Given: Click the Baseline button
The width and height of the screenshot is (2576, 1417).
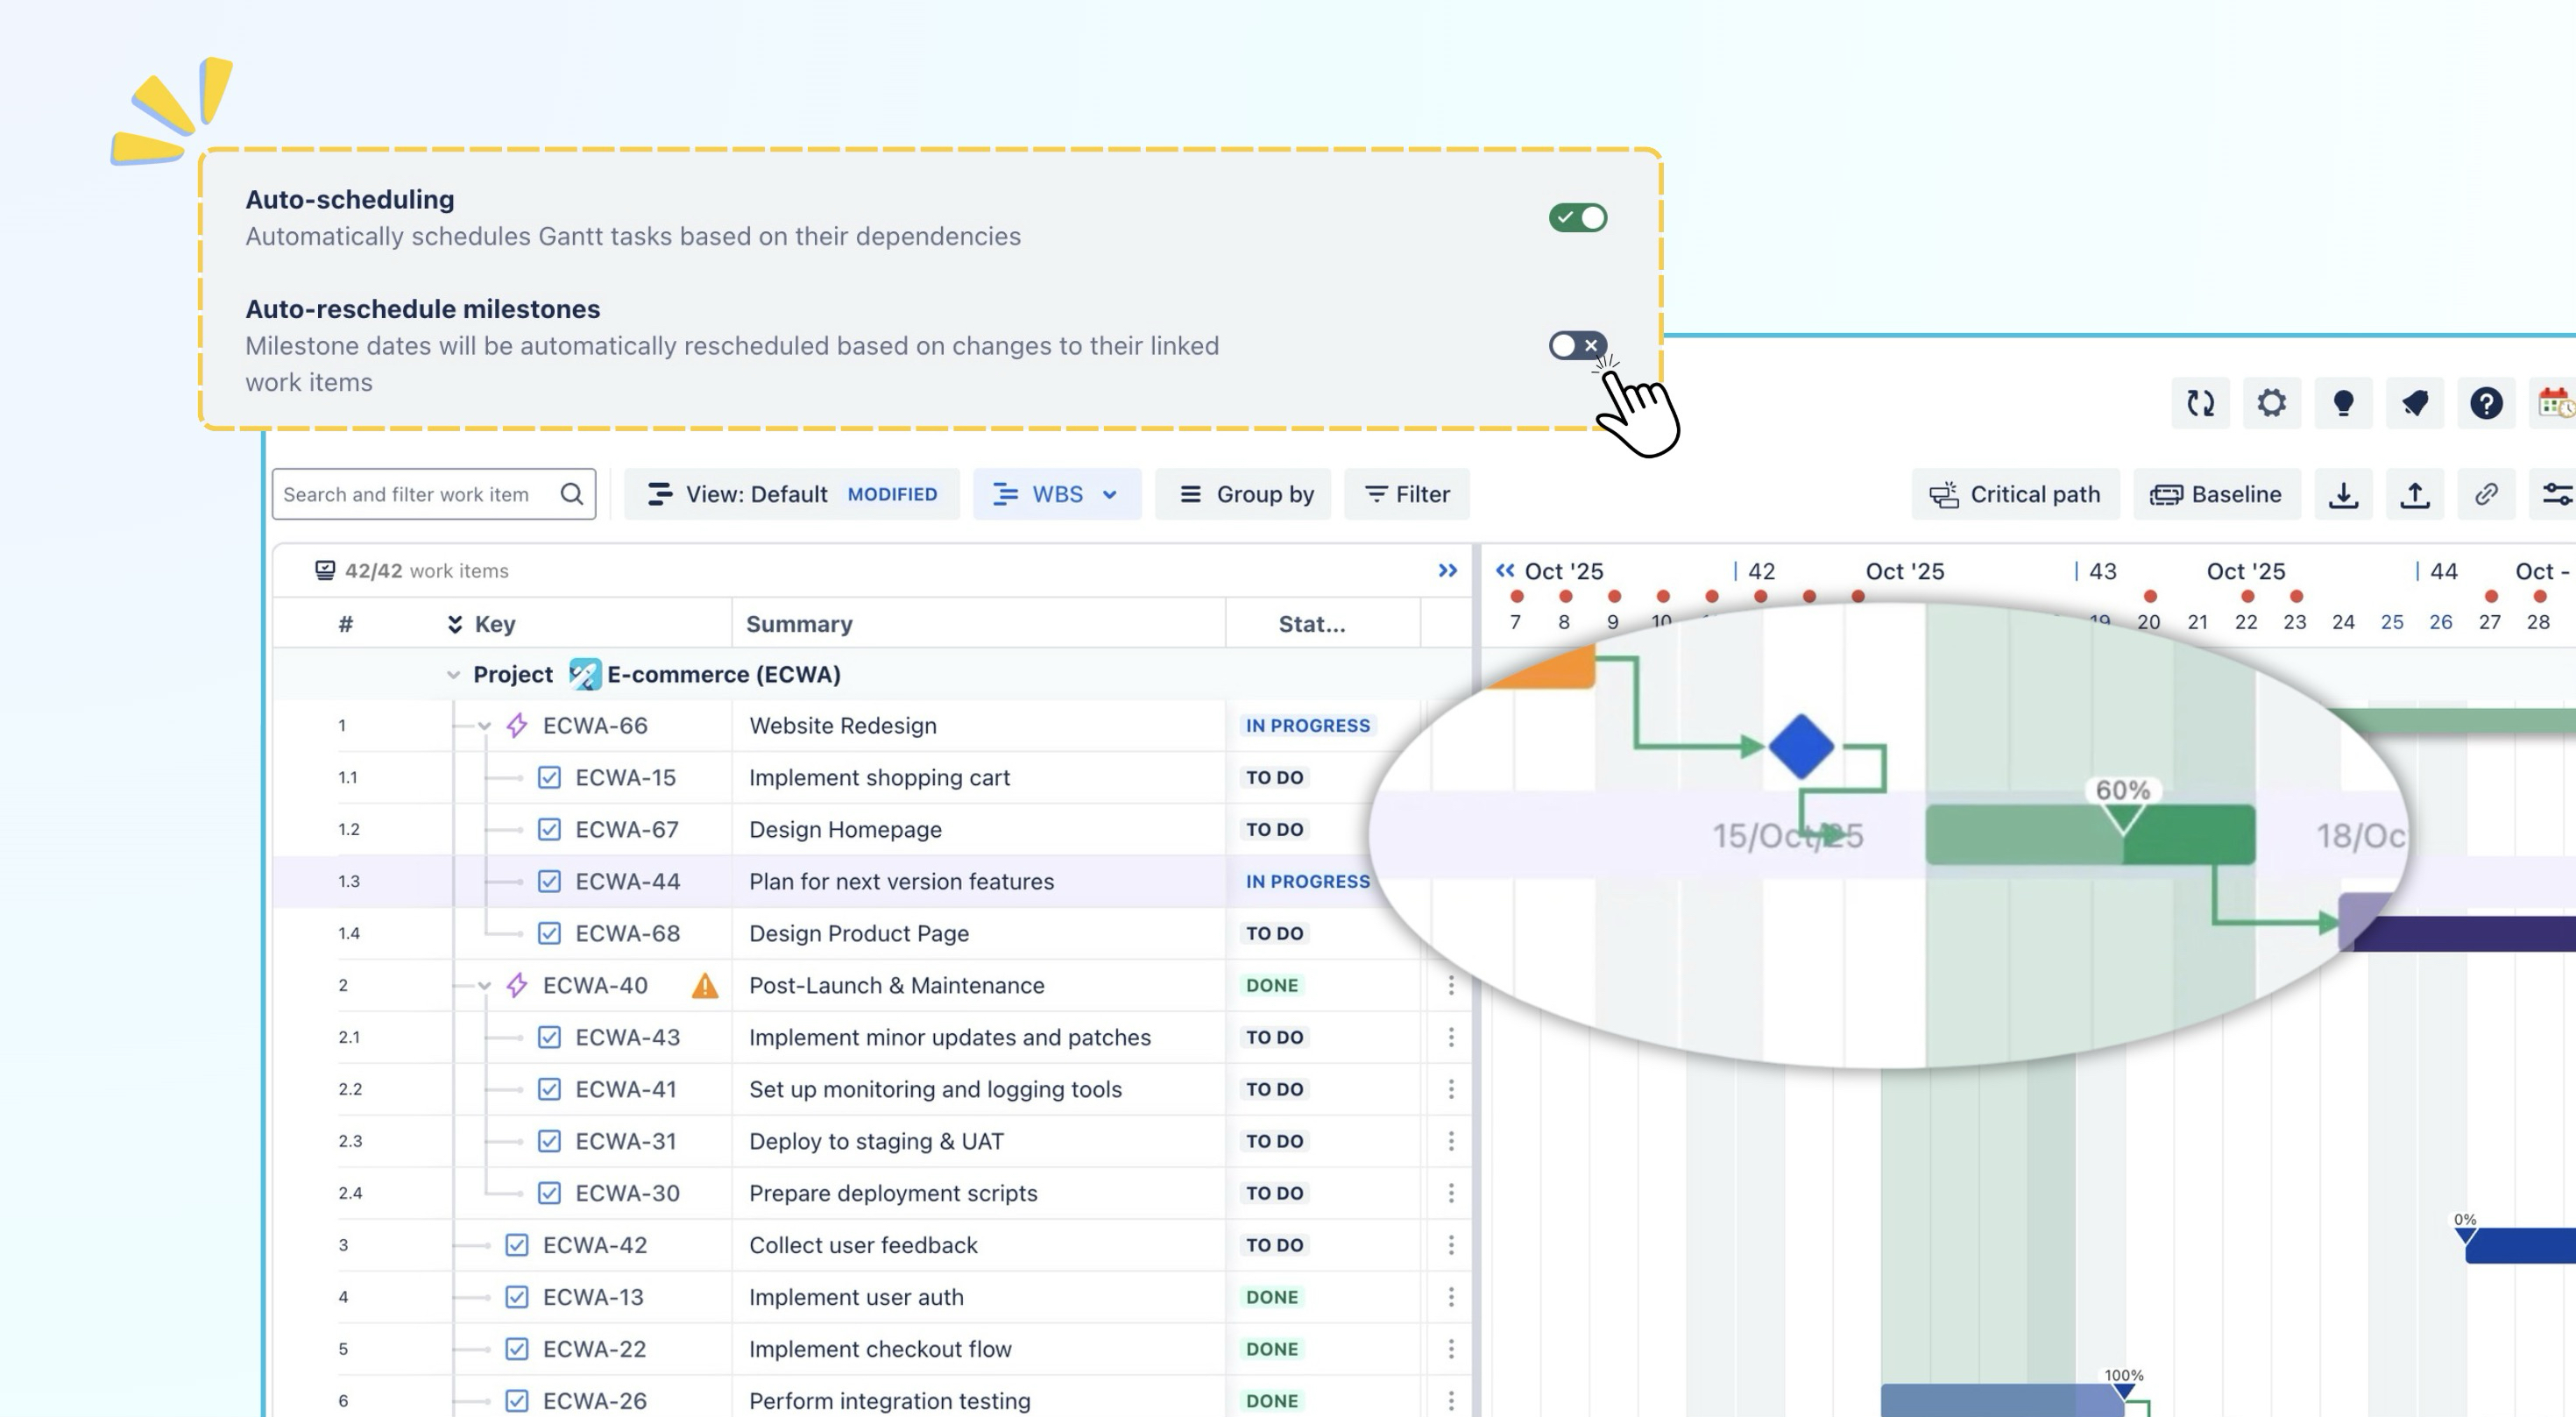Looking at the screenshot, I should pos(2216,494).
